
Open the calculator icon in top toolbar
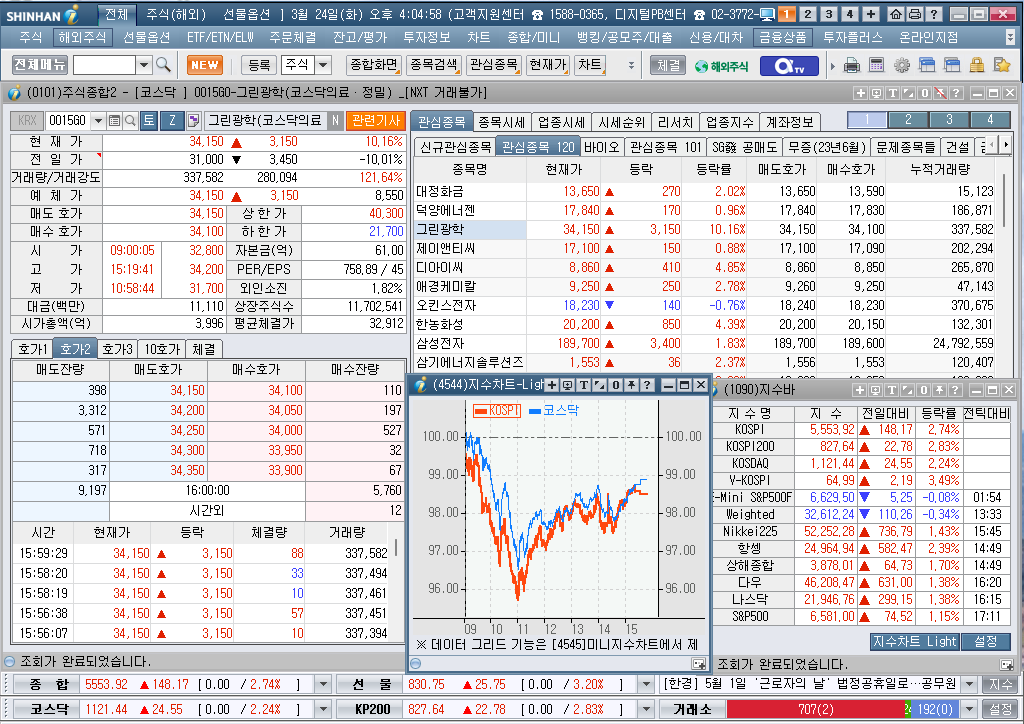click(x=876, y=65)
